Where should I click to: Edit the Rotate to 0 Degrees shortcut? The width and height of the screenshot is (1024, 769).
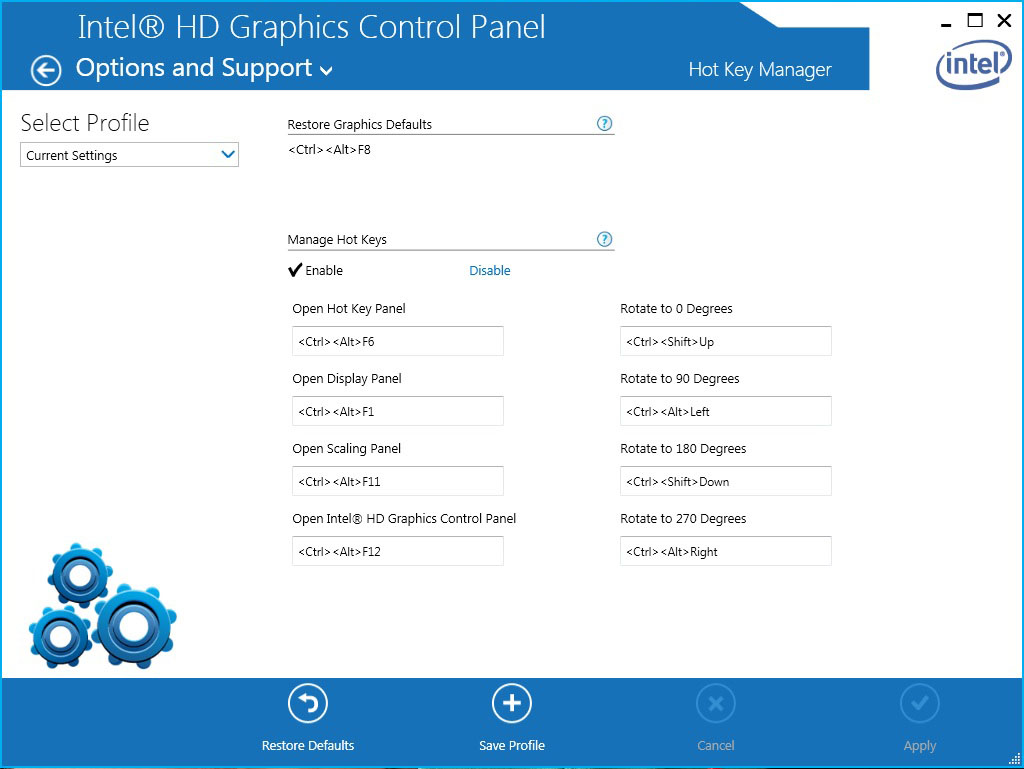tap(725, 341)
